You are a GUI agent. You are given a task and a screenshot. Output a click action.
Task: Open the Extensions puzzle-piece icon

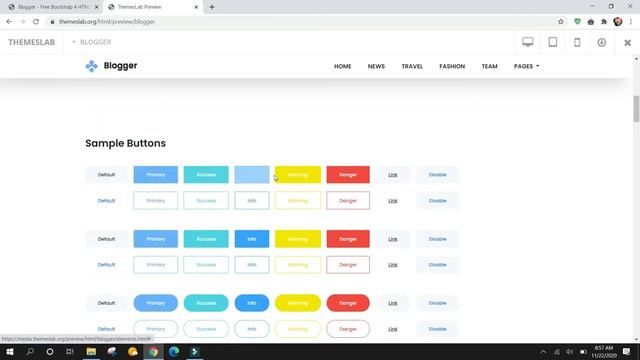[604, 22]
